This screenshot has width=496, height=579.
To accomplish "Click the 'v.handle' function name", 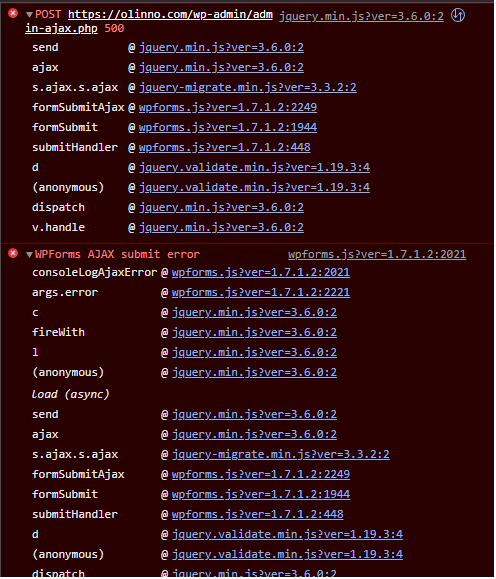I will [58, 227].
